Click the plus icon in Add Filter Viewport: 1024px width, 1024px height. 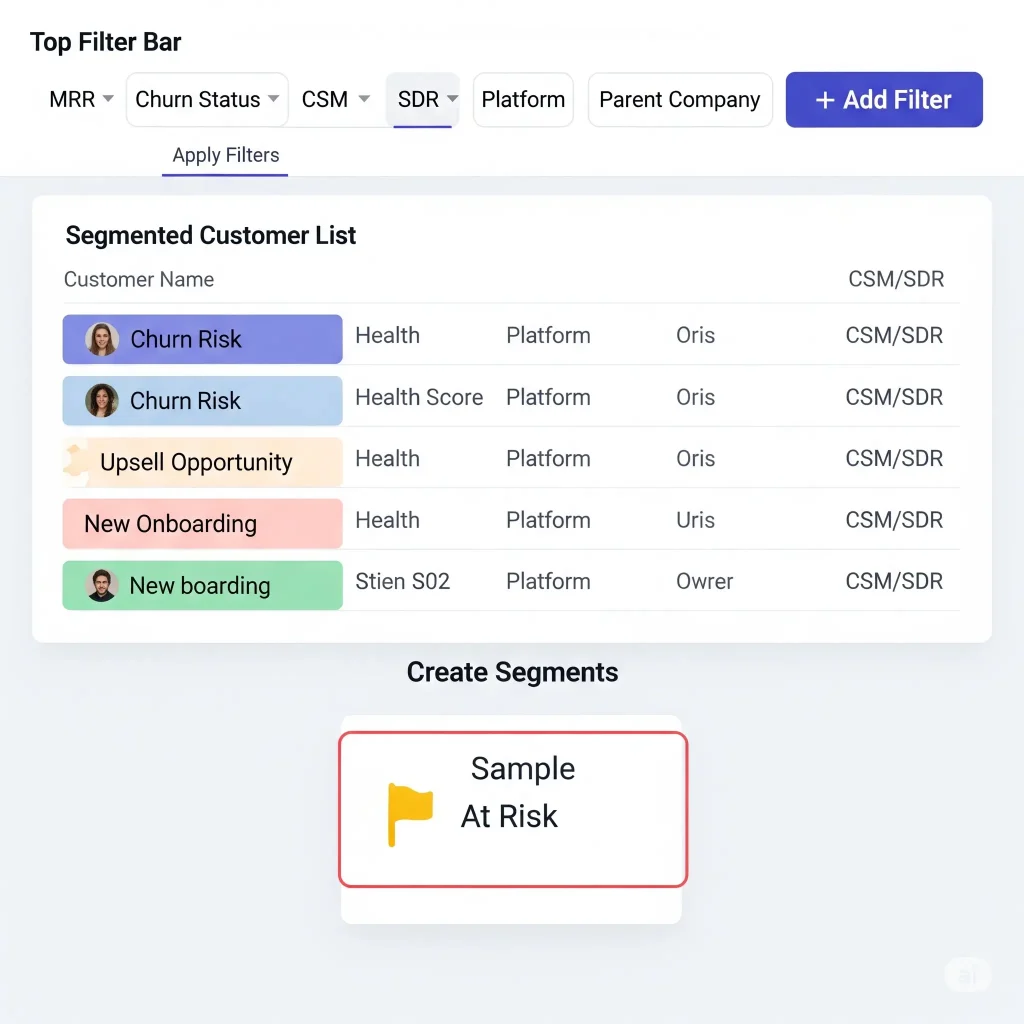click(x=825, y=100)
